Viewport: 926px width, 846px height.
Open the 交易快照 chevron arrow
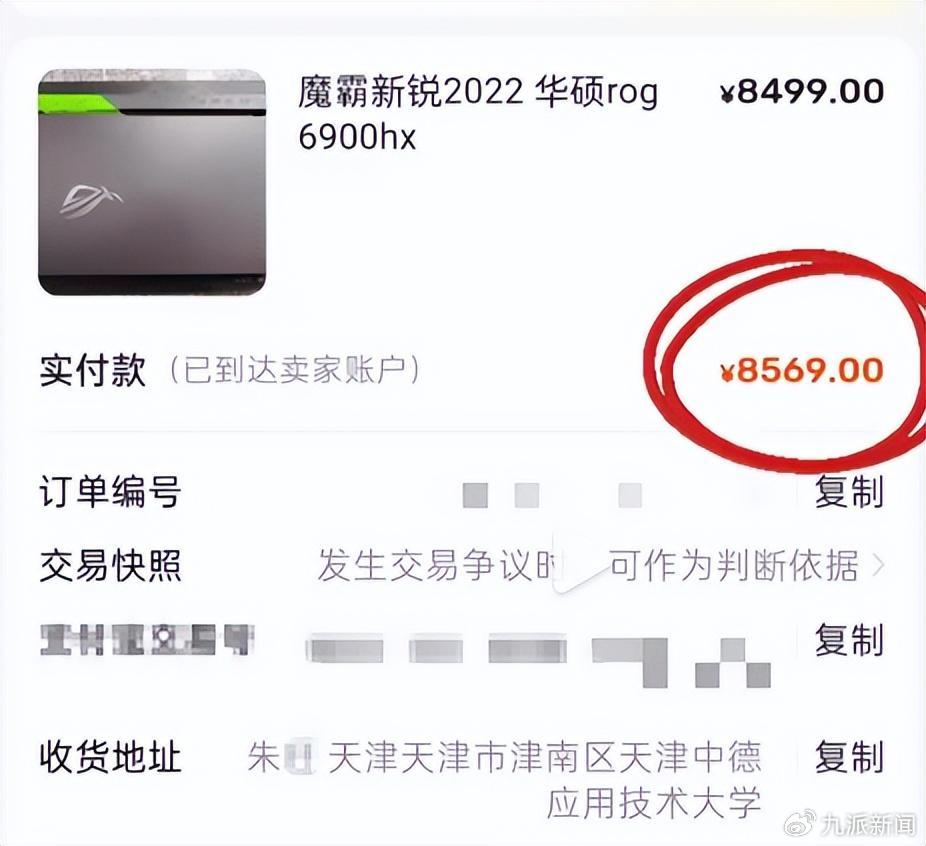click(879, 566)
